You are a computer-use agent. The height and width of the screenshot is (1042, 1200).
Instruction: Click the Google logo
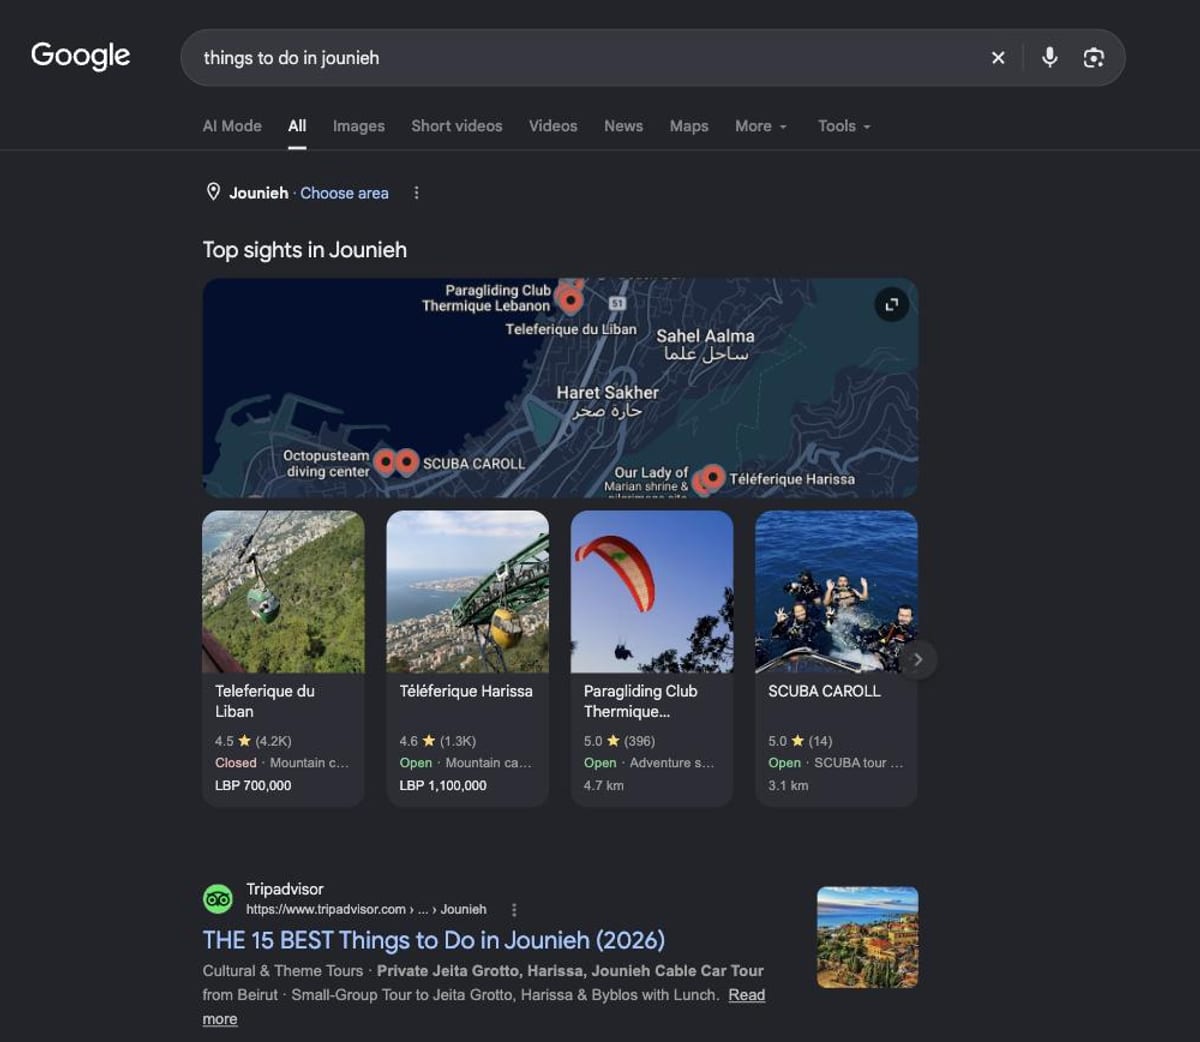pos(80,56)
